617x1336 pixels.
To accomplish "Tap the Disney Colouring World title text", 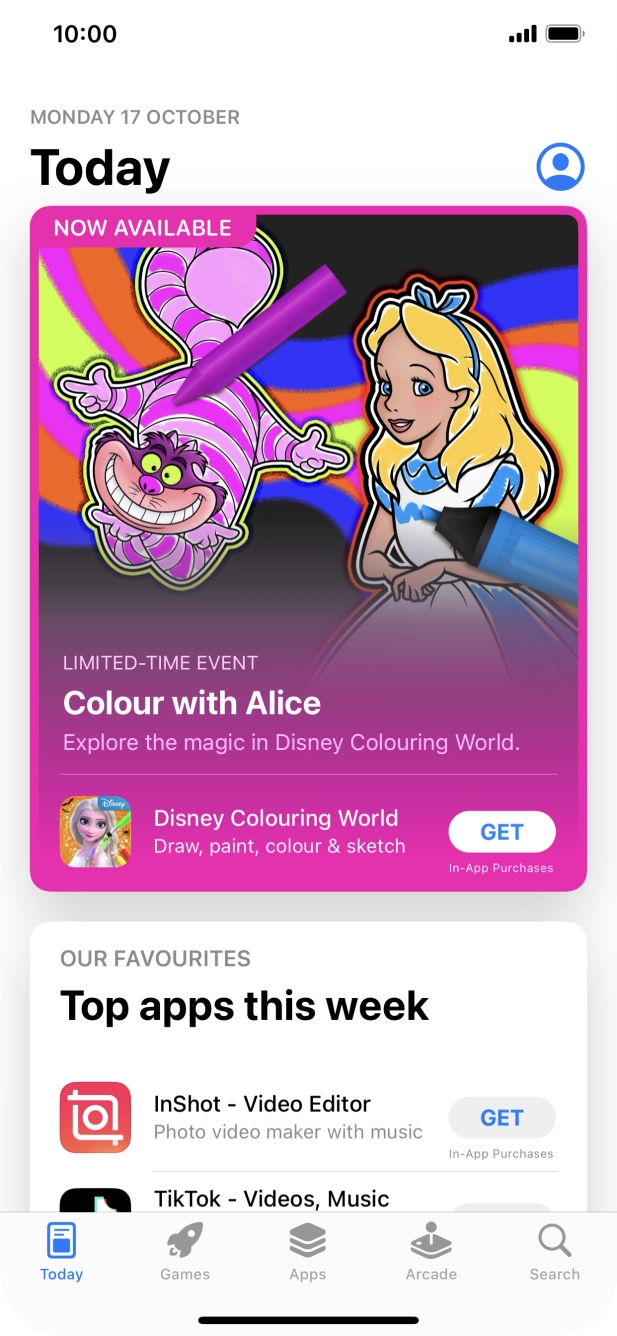I will click(x=276, y=818).
